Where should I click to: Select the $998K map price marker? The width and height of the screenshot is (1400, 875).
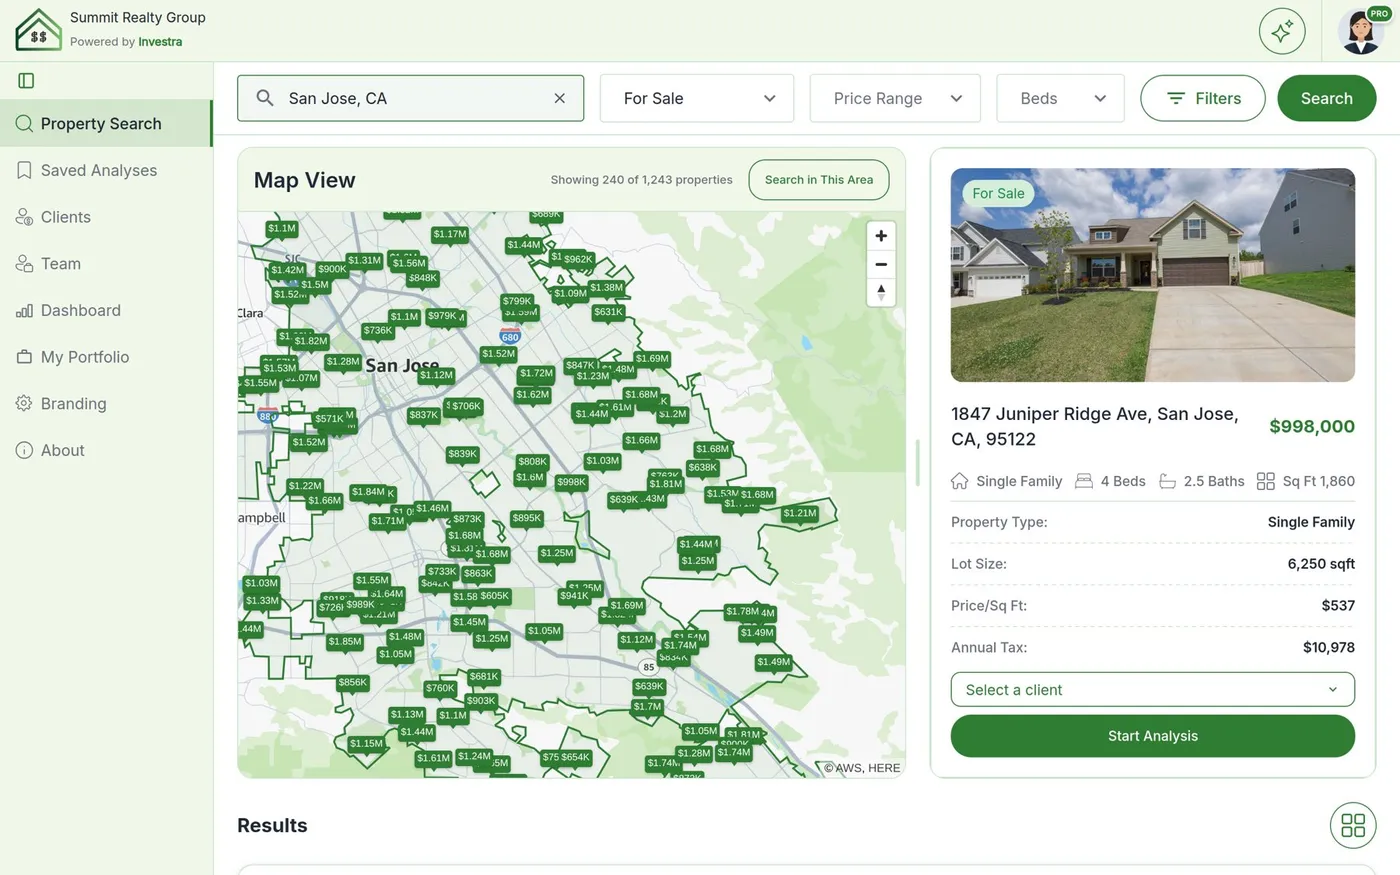tap(571, 482)
